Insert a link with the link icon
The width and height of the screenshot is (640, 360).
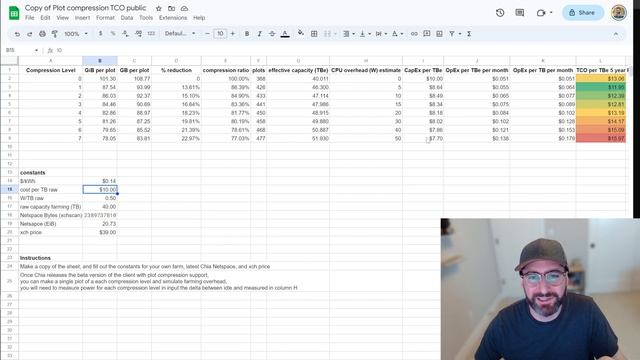[414, 33]
